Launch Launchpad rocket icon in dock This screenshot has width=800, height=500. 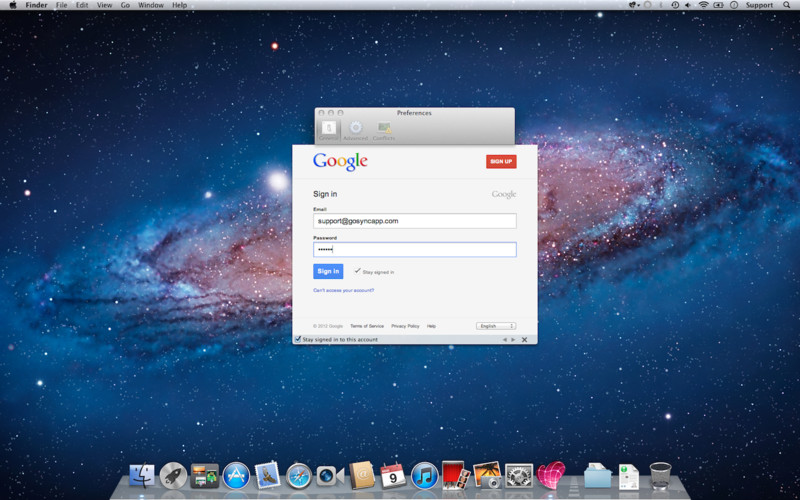pos(173,476)
